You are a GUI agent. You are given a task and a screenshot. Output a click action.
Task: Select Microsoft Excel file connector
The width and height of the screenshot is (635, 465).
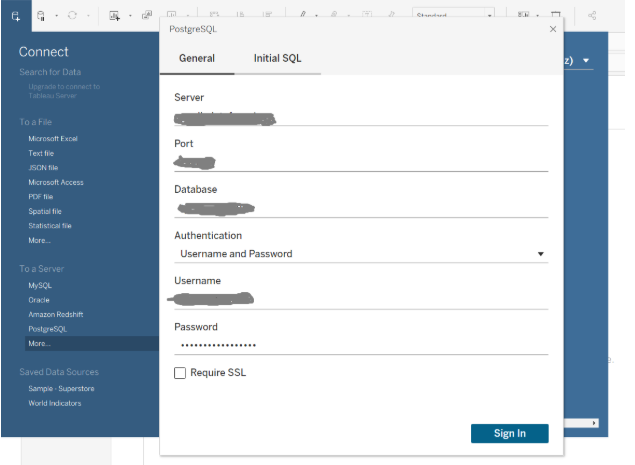[53, 139]
